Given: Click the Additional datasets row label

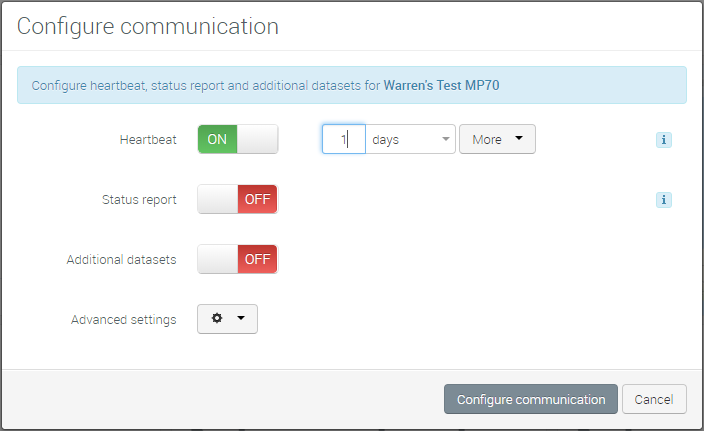Looking at the screenshot, I should 121,260.
